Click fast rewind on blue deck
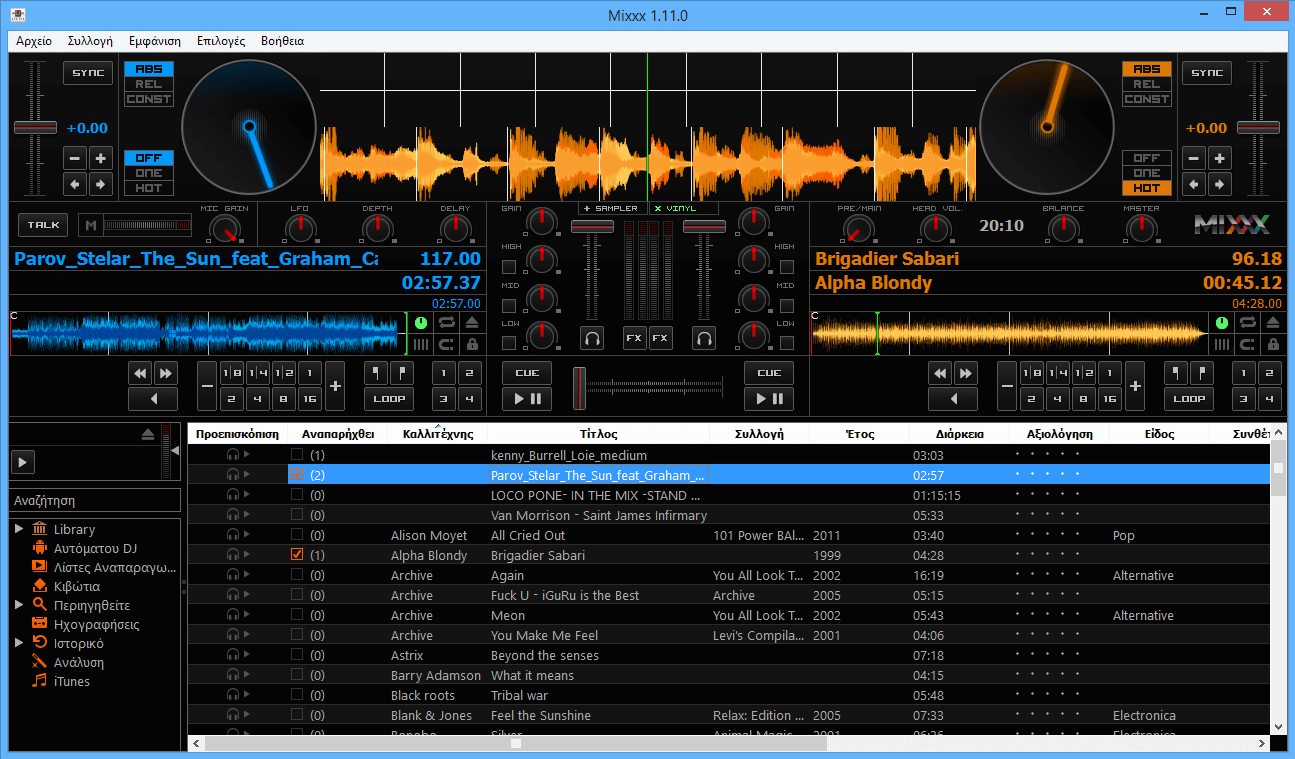 (140, 374)
